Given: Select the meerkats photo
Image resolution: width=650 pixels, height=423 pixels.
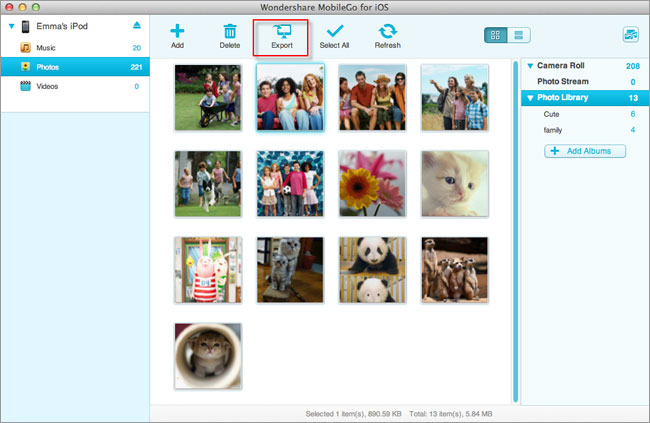Looking at the screenshot, I should [455, 270].
